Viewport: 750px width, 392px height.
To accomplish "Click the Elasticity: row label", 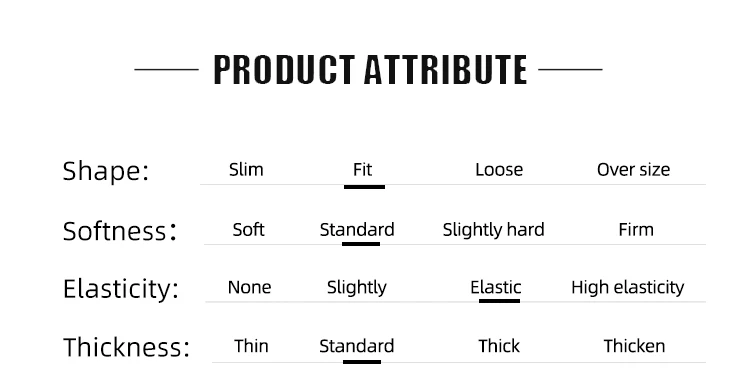I will point(121,289).
